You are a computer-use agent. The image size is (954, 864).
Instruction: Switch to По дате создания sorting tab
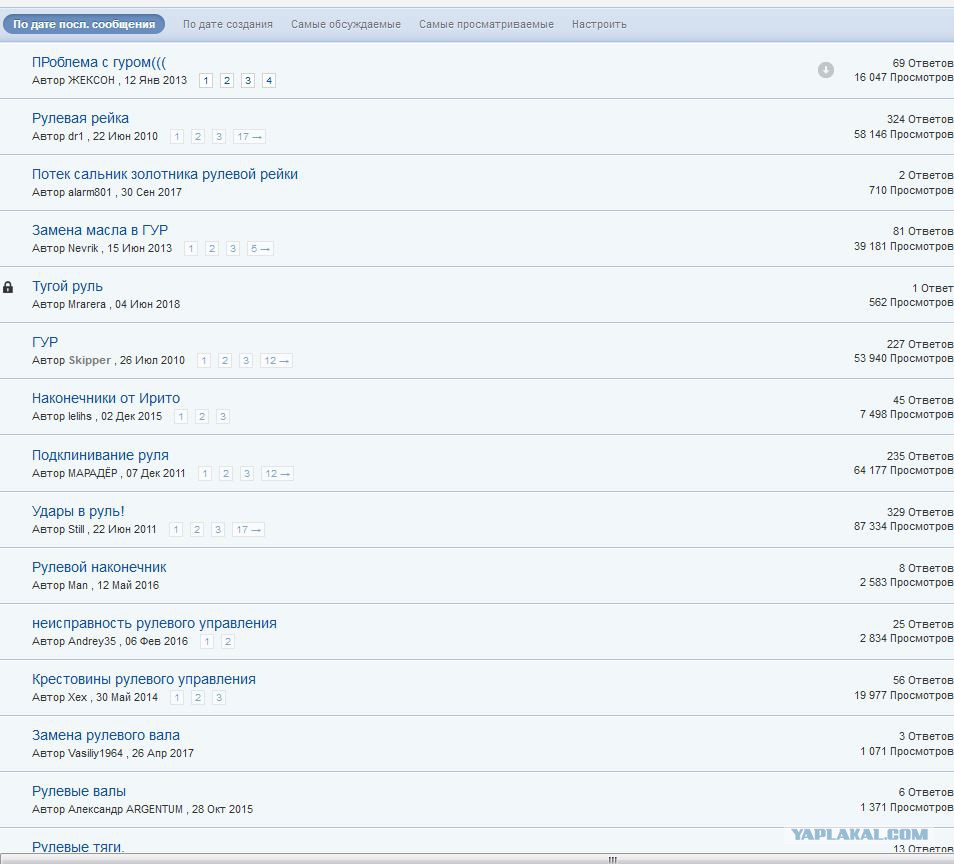228,24
